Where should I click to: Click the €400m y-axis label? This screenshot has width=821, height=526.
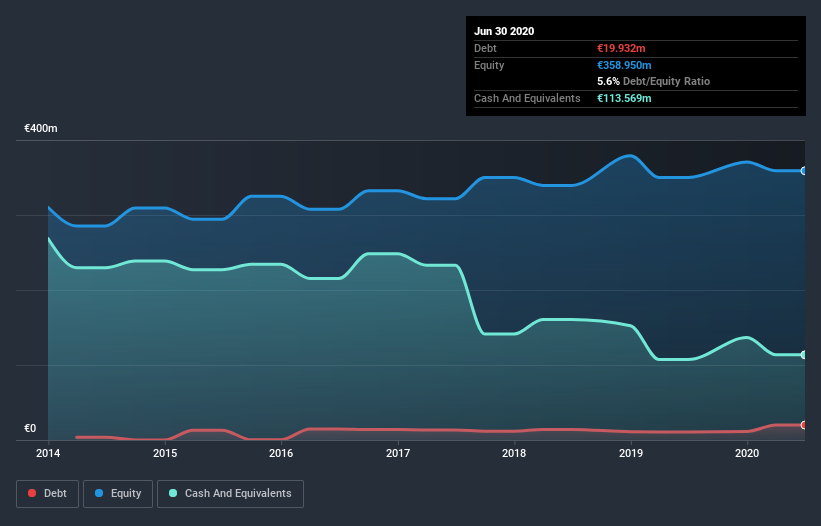pos(41,128)
